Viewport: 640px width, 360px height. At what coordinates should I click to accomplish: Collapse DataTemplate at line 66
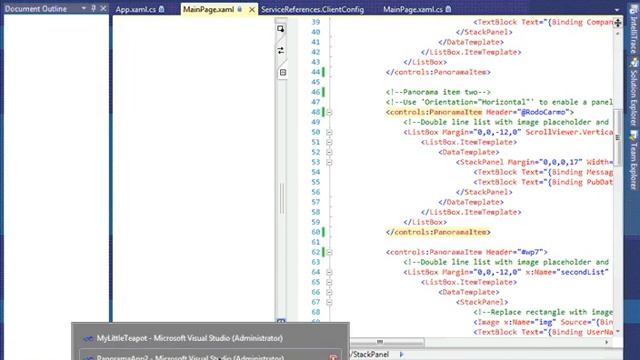(329, 292)
